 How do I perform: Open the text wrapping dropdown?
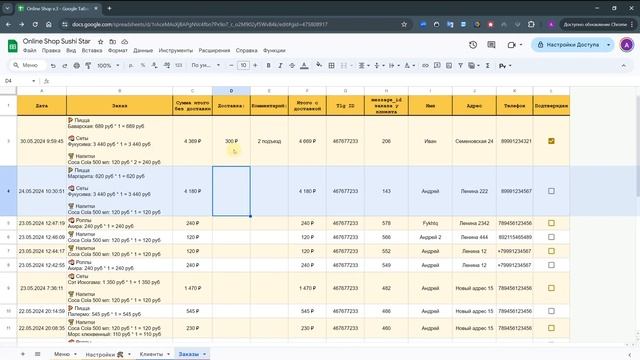coord(394,65)
